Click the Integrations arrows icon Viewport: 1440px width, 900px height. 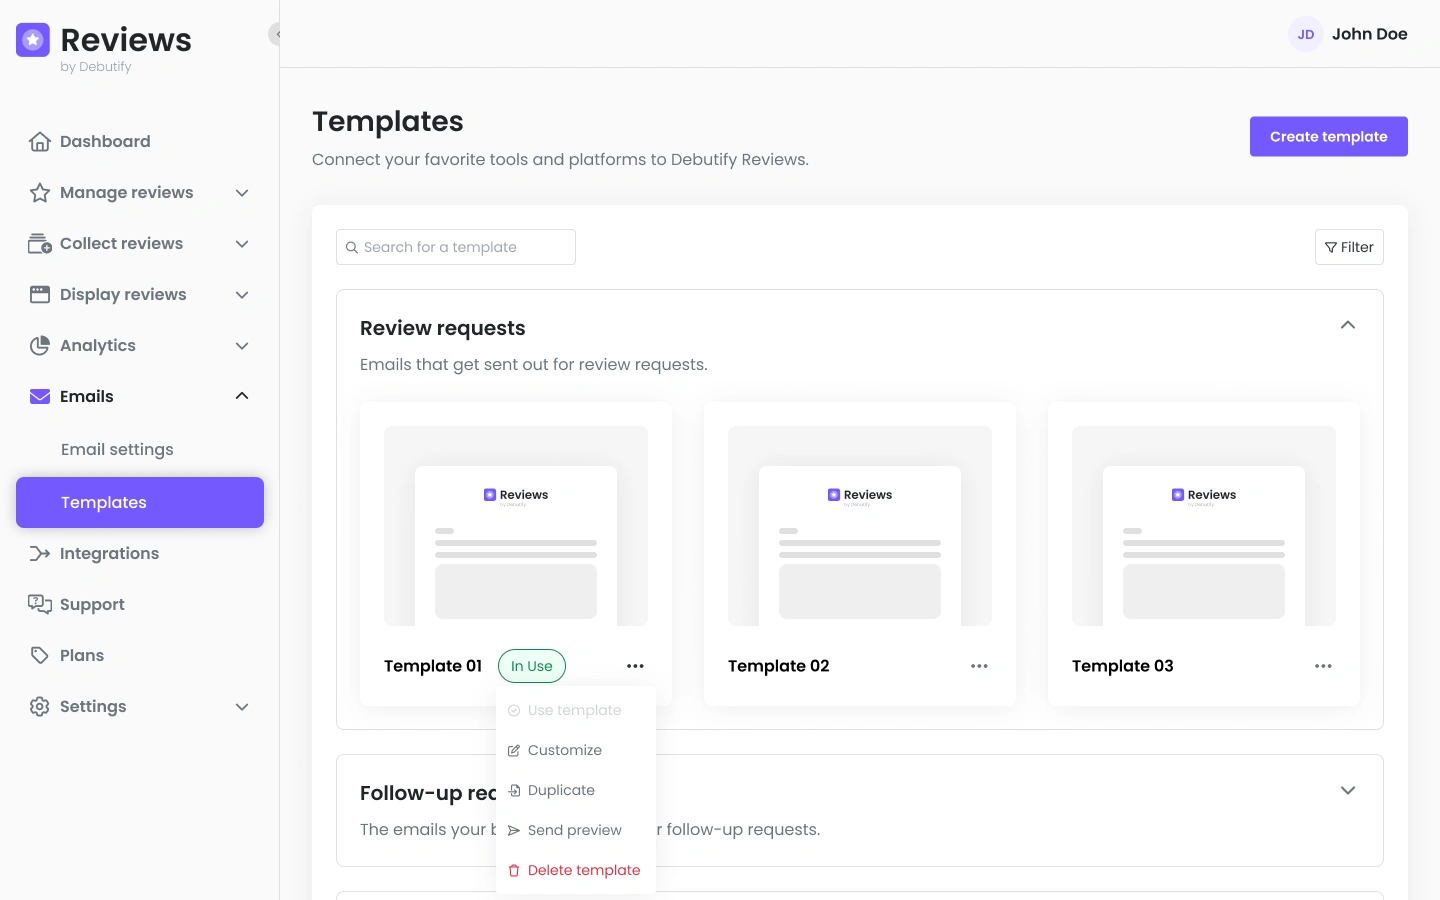[x=40, y=554]
